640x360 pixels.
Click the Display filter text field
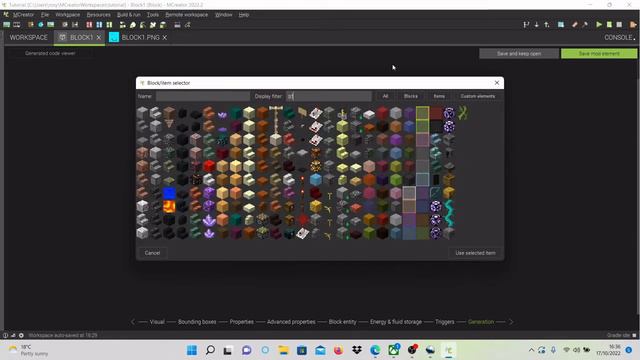pos(329,96)
